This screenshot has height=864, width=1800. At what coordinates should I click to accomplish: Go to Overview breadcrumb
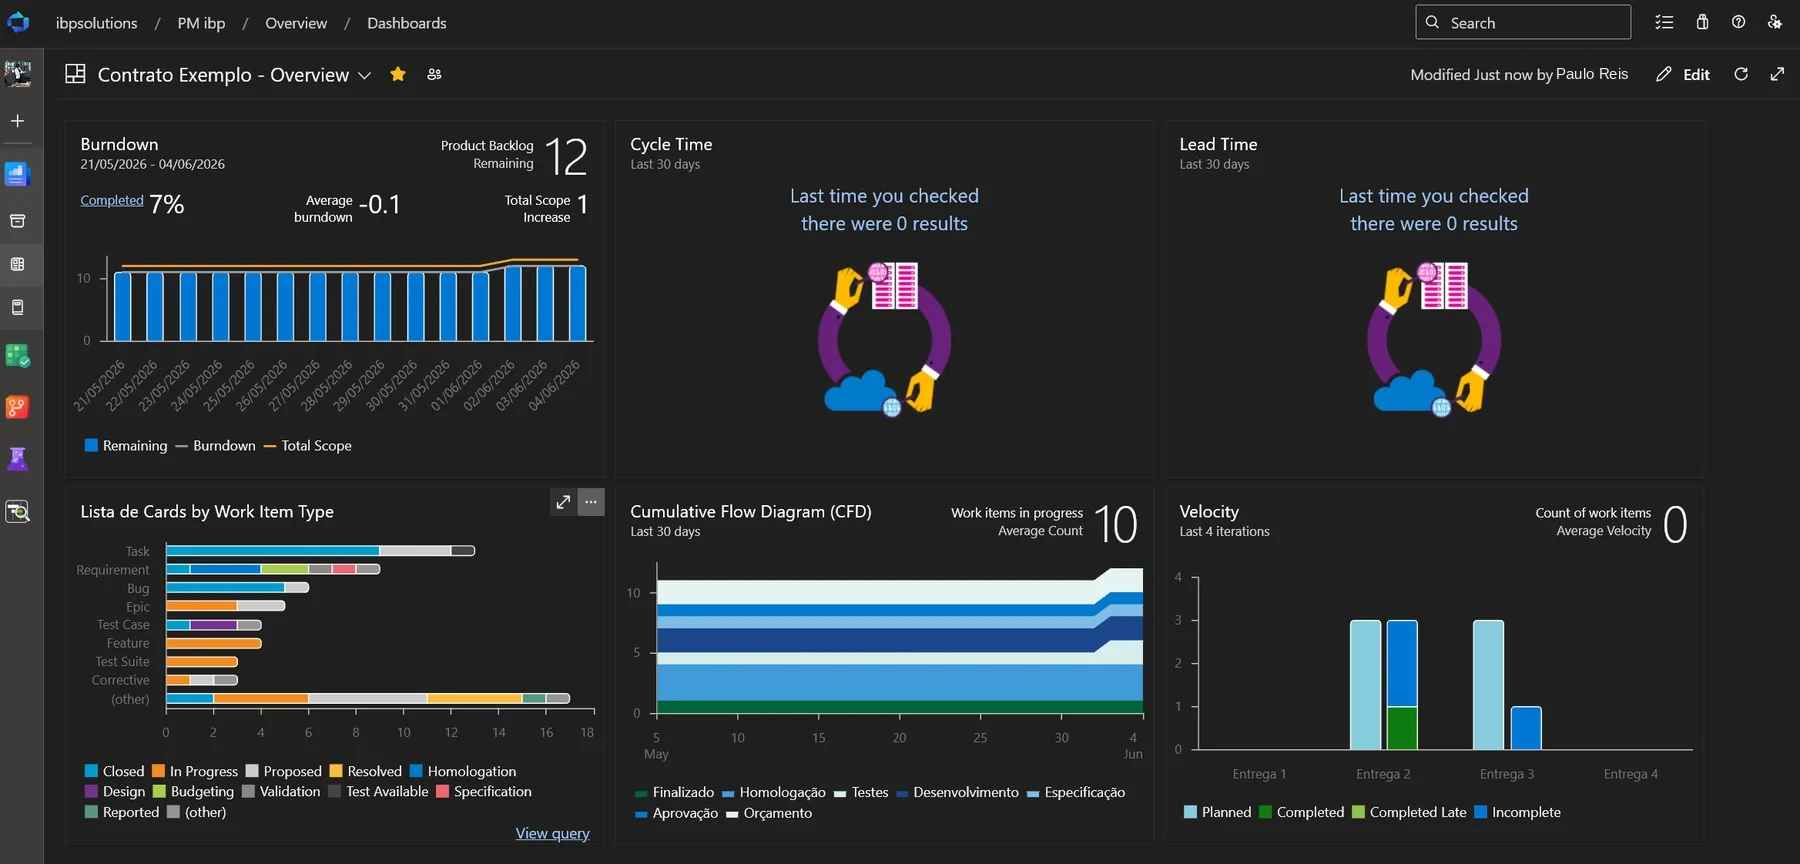tap(296, 23)
